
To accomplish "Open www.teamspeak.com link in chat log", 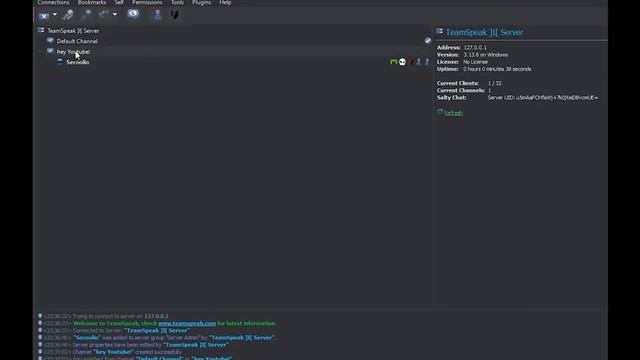I will 187,323.
